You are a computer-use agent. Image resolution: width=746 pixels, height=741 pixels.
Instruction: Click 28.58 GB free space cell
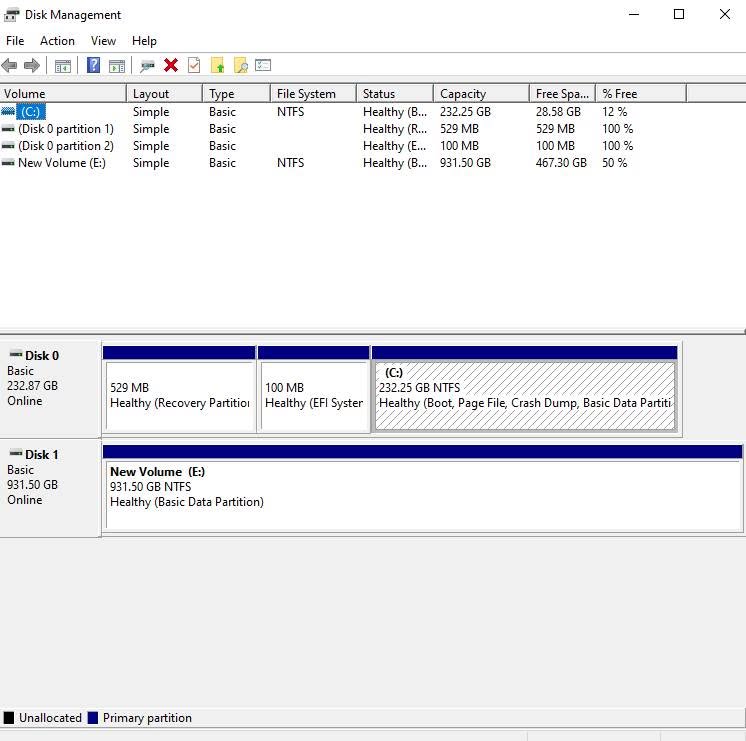(558, 112)
